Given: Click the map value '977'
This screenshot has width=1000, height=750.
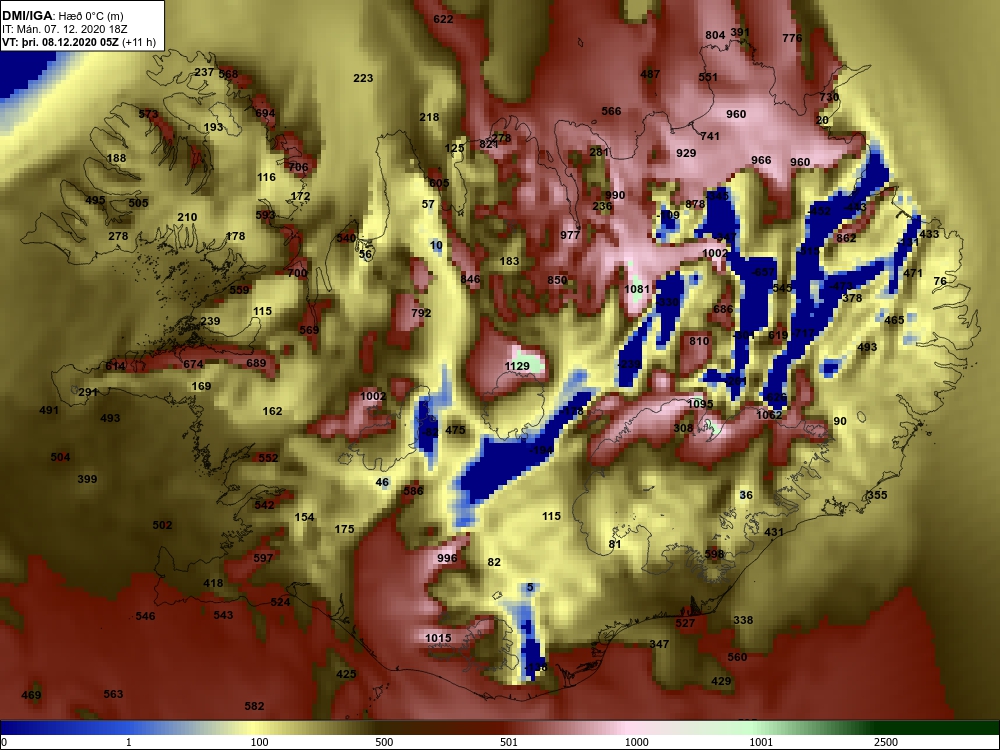Looking at the screenshot, I should 570,235.
